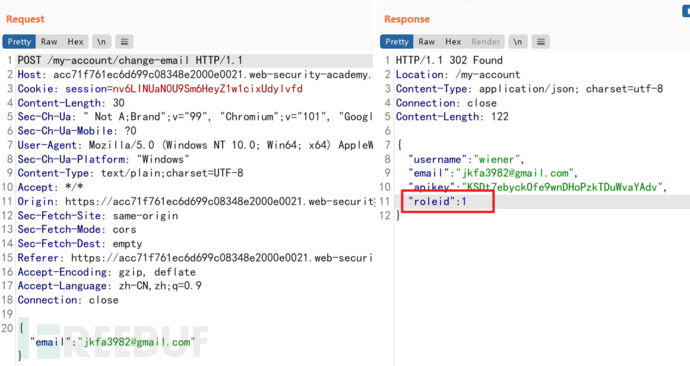Screen dimensions: 690x366
Task: Switch Response view to Hex
Action: point(453,42)
